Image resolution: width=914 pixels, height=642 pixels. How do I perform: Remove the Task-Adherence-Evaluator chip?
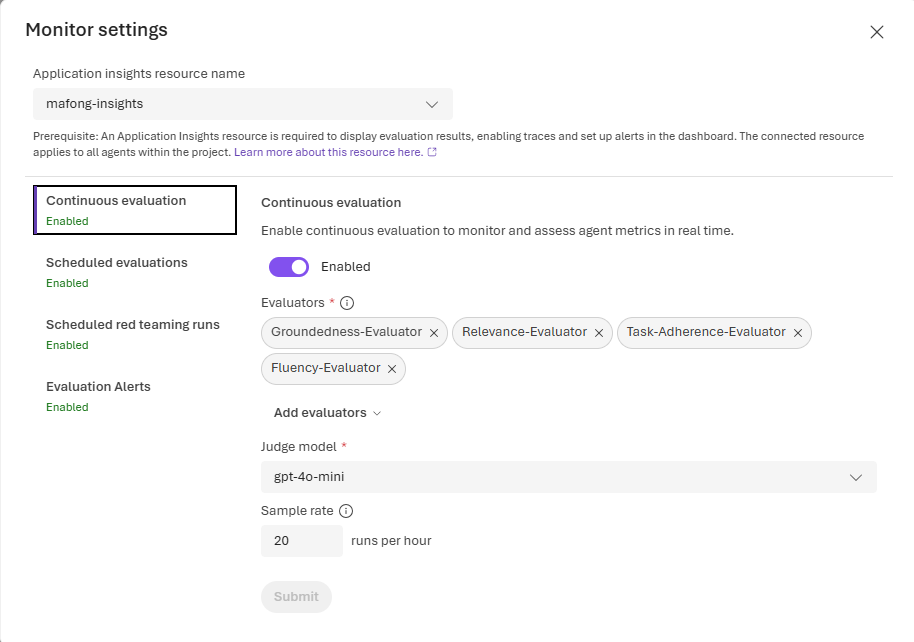[797, 332]
